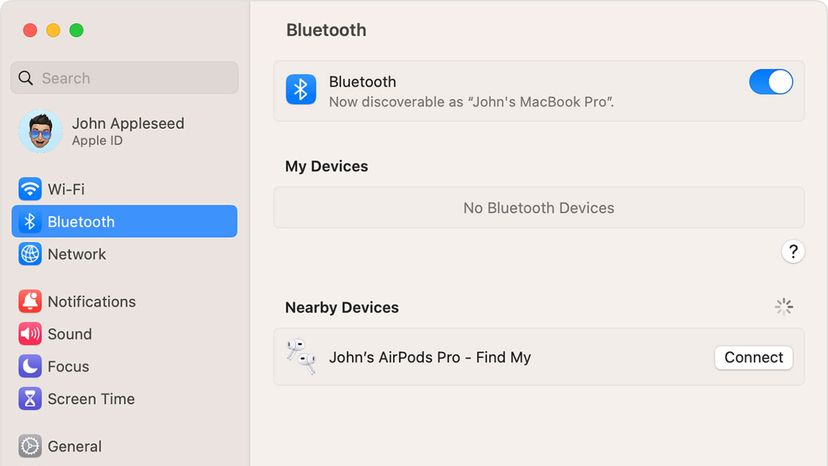The width and height of the screenshot is (828, 466).
Task: Turn off the Bluetooth toggle switch
Action: 771,82
